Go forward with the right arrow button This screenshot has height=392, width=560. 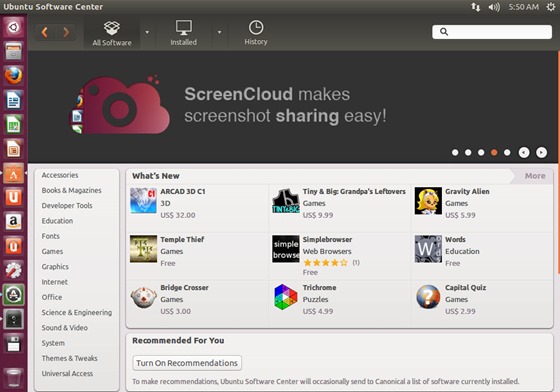tap(66, 32)
